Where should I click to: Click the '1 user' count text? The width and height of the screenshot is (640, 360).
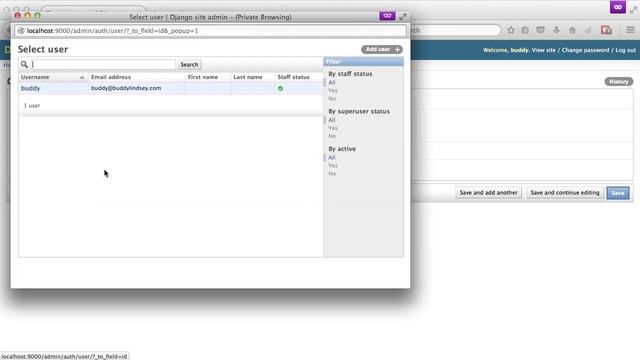tap(32, 106)
